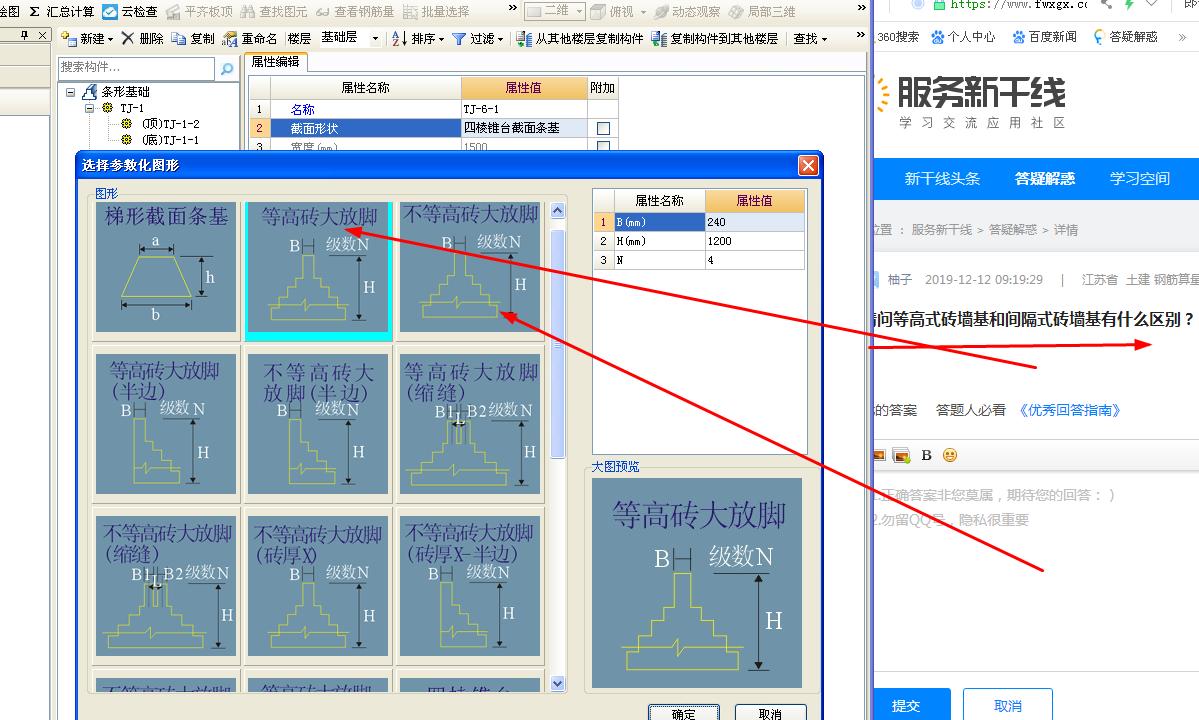Toggle 附加 checkbox for 宽度 row

coord(603,146)
